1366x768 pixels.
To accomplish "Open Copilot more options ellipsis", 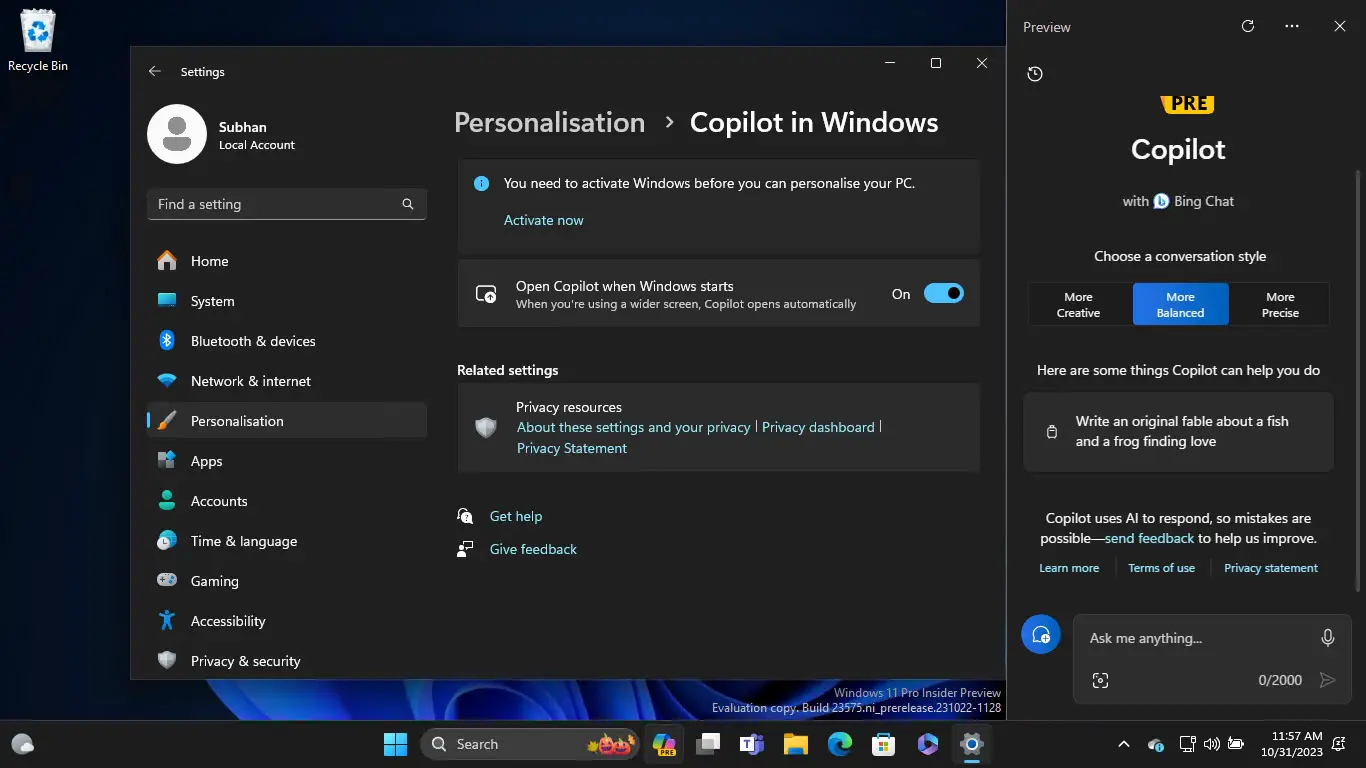I will tap(1292, 27).
